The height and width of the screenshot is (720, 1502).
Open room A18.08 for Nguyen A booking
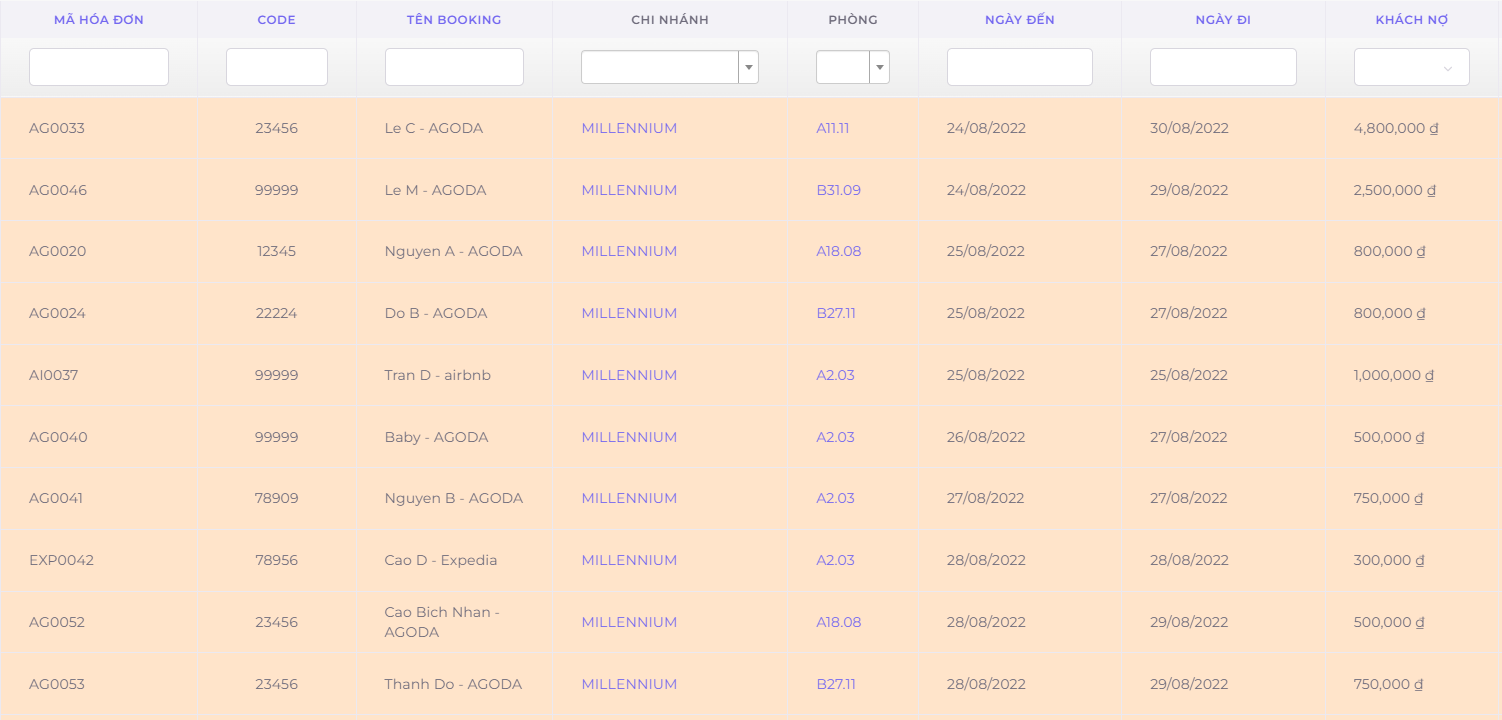[838, 251]
